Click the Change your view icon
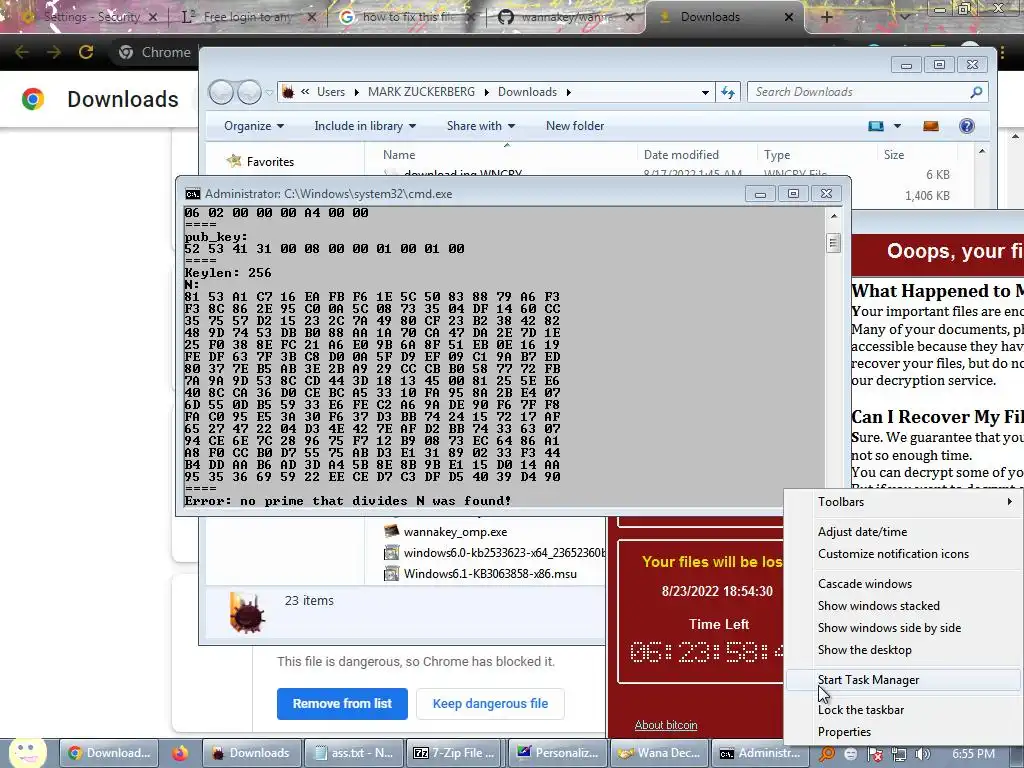The width and height of the screenshot is (1024, 768). pyautogui.click(x=876, y=126)
